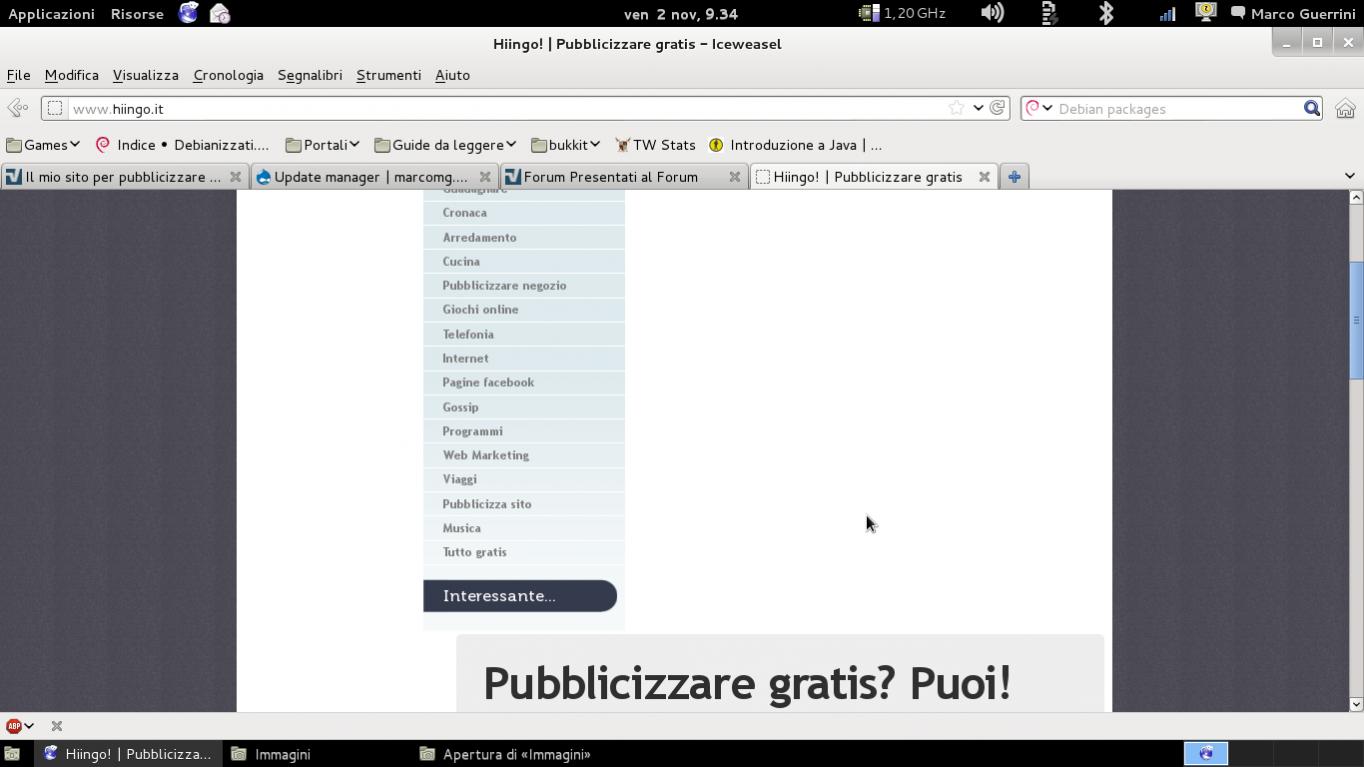Expand the Games bookmark folder
Image resolution: width=1364 pixels, height=767 pixels.
tap(43, 145)
